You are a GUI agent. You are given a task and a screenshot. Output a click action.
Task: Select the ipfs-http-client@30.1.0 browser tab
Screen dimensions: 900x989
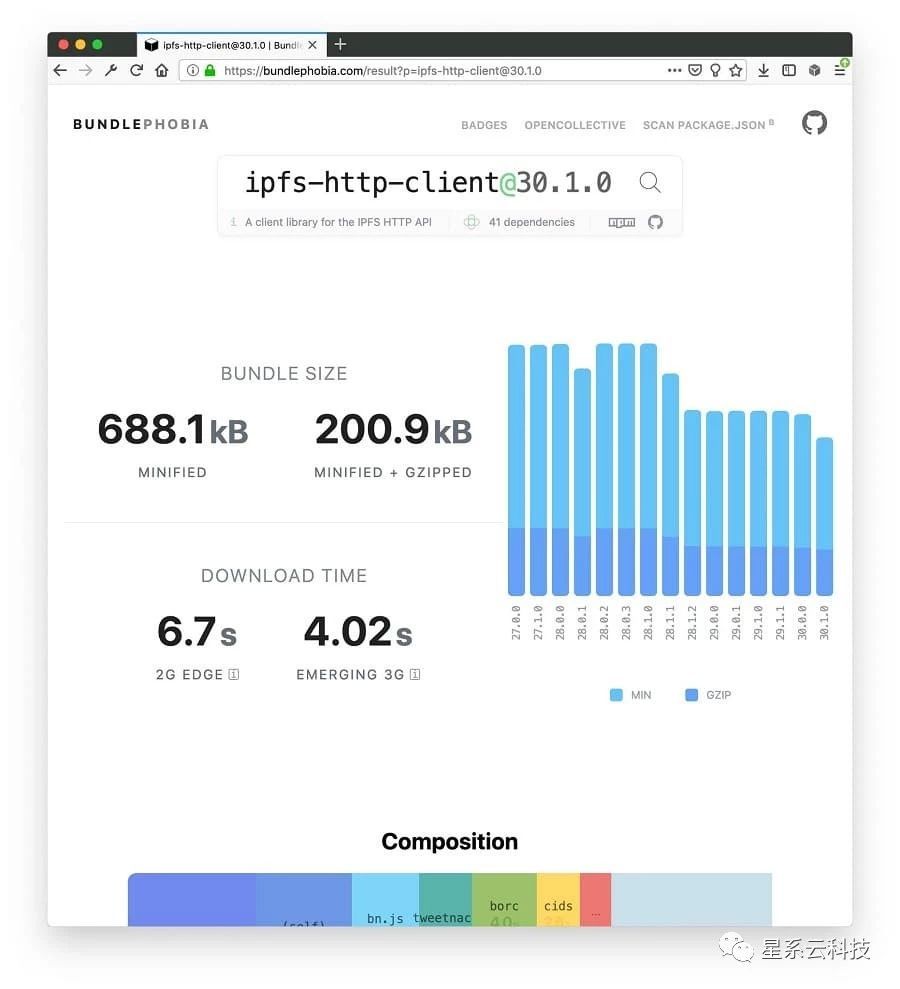[x=231, y=45]
